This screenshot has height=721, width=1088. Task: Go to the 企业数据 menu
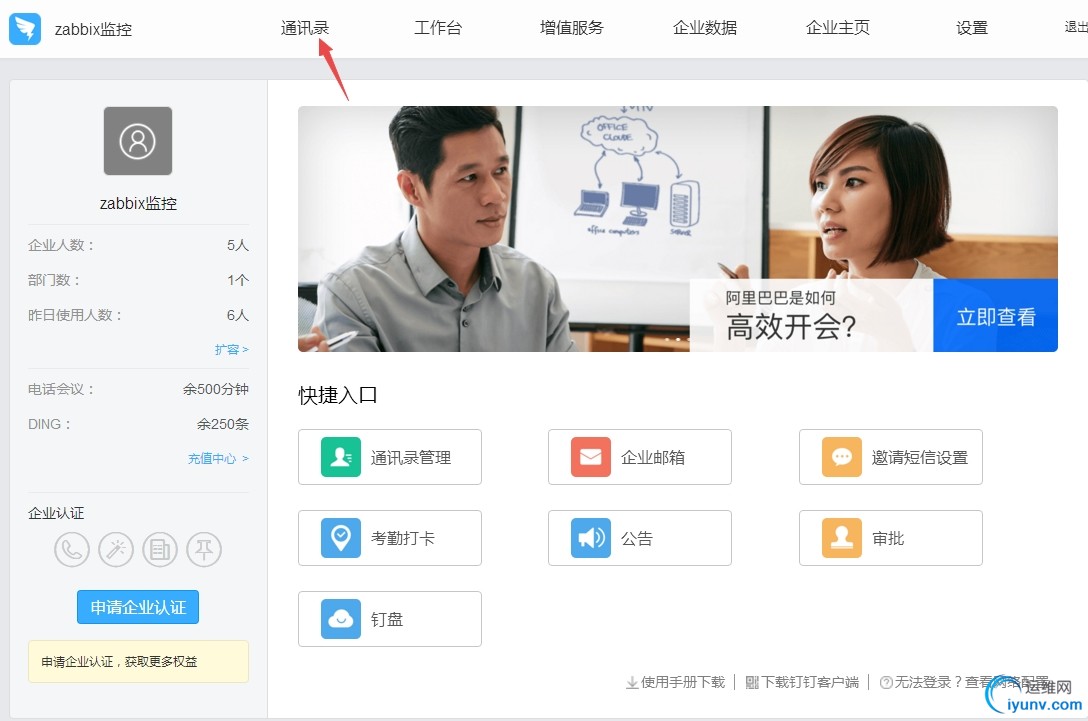coord(705,28)
